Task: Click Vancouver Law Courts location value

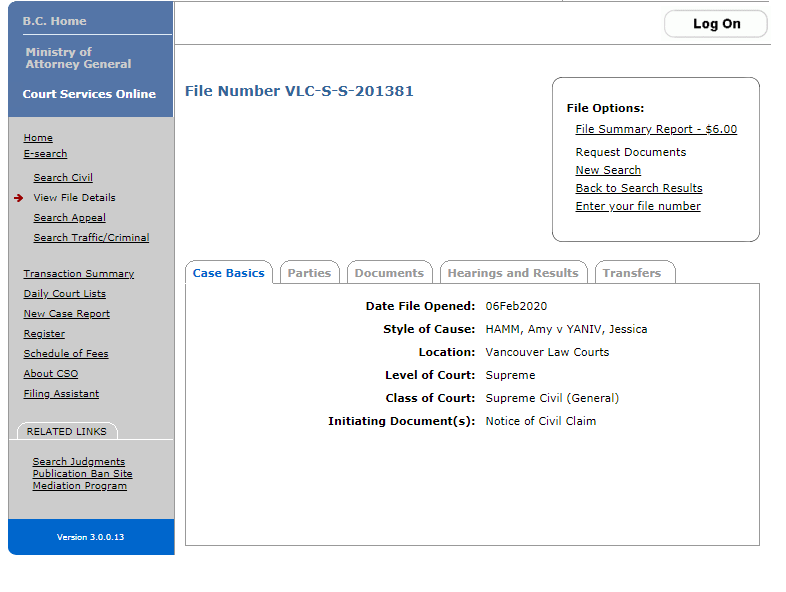Action: 547,352
